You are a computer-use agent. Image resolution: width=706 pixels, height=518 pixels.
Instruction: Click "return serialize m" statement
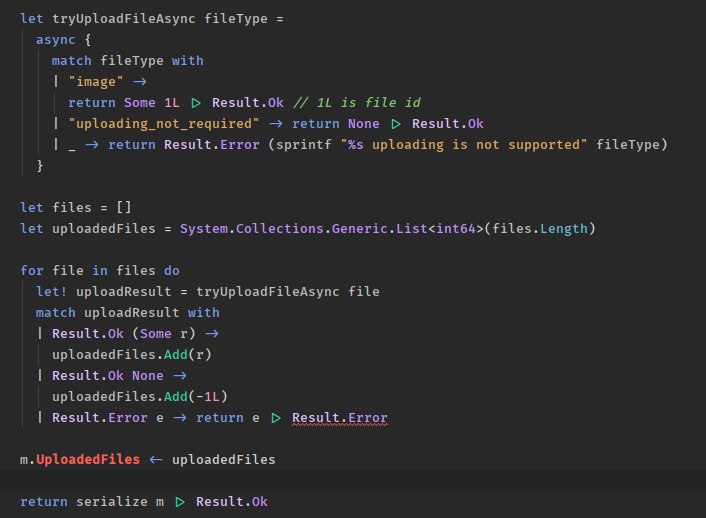92,502
